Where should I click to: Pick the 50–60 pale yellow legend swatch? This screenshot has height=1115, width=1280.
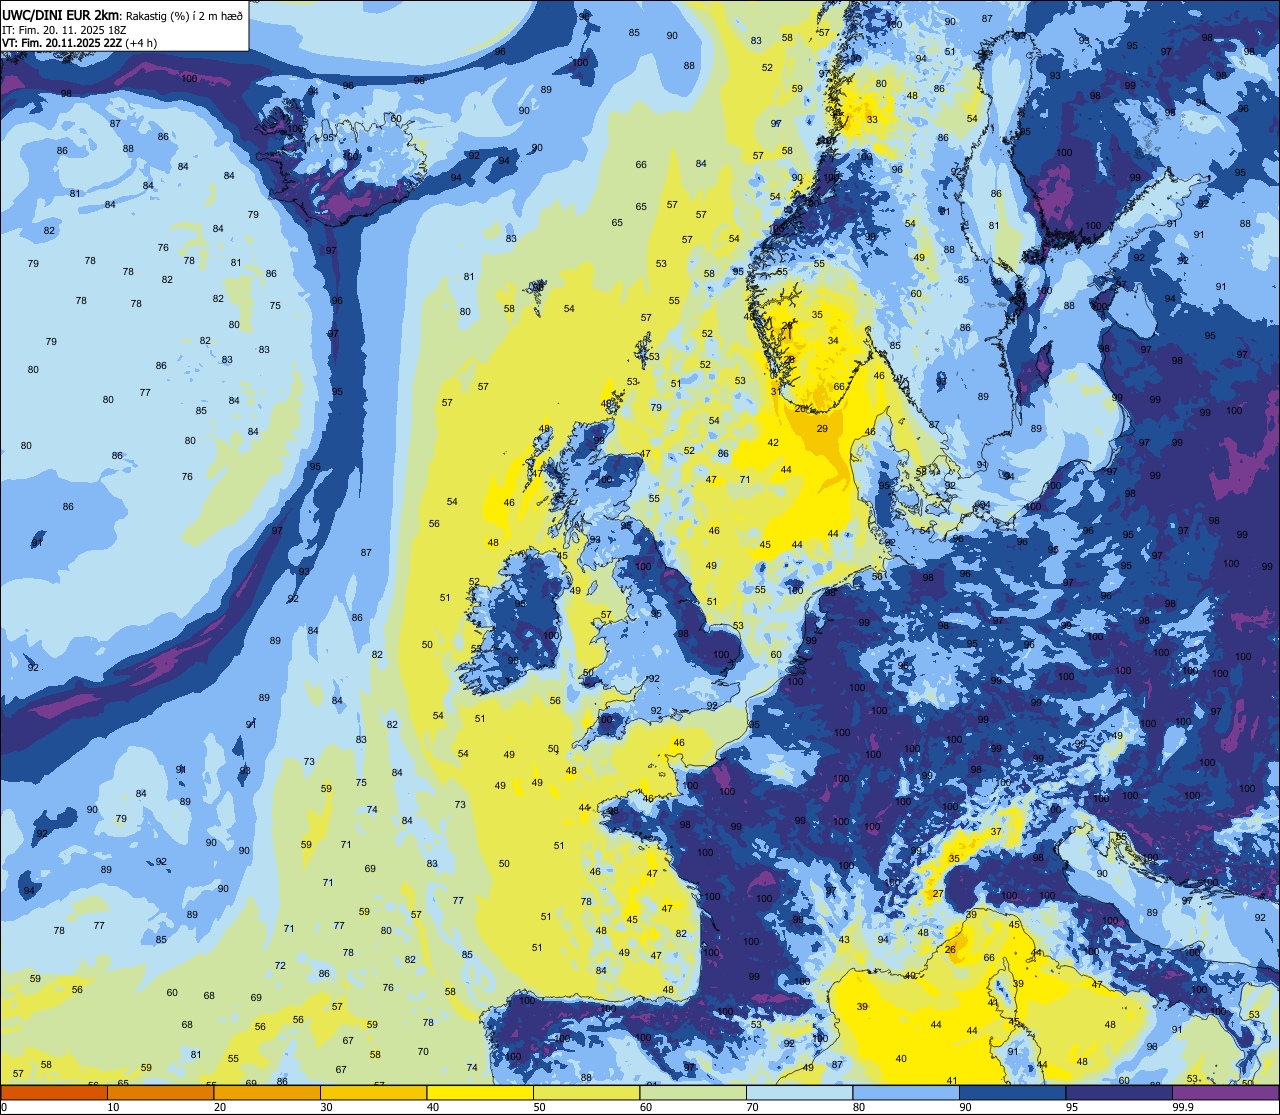[586, 1092]
